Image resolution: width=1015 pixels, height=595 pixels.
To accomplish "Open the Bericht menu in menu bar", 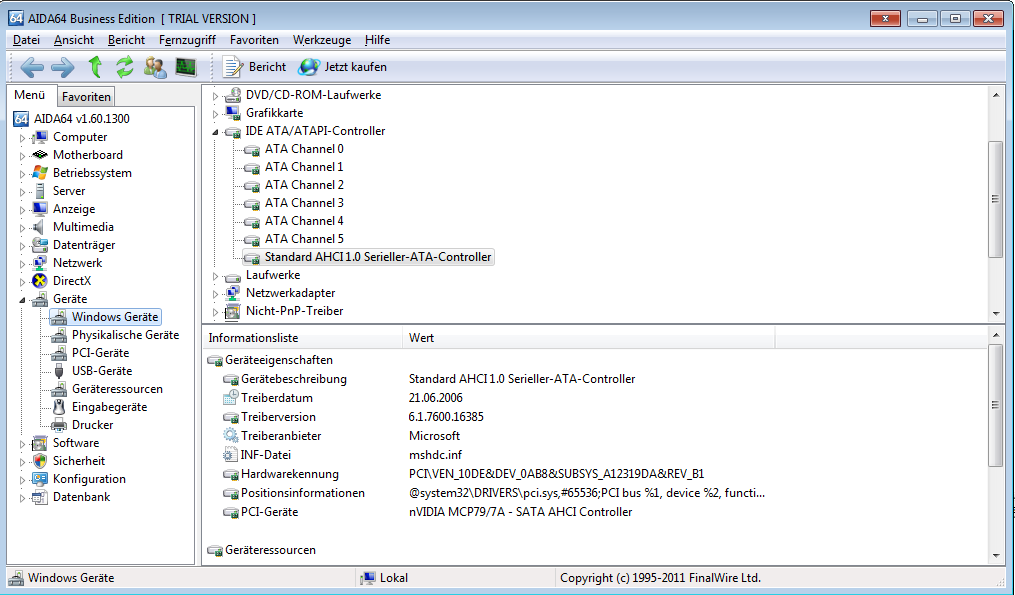I will pyautogui.click(x=126, y=40).
